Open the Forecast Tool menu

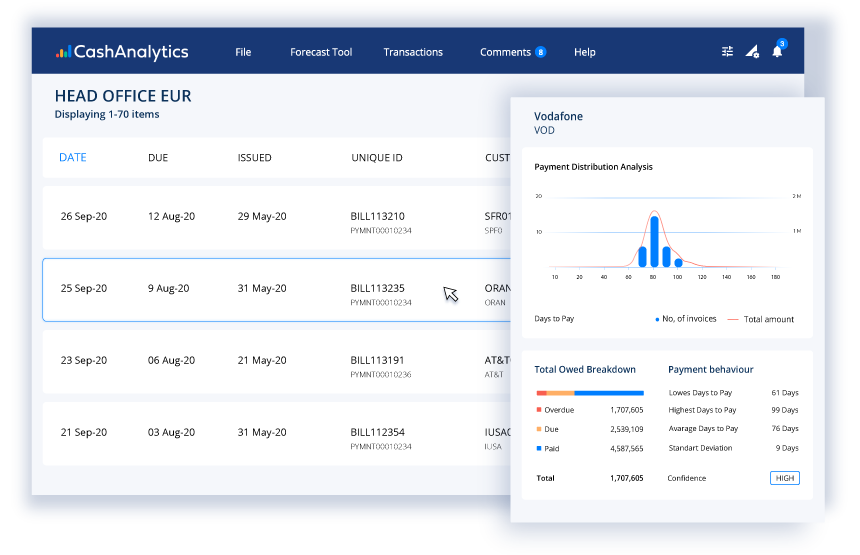click(x=321, y=52)
